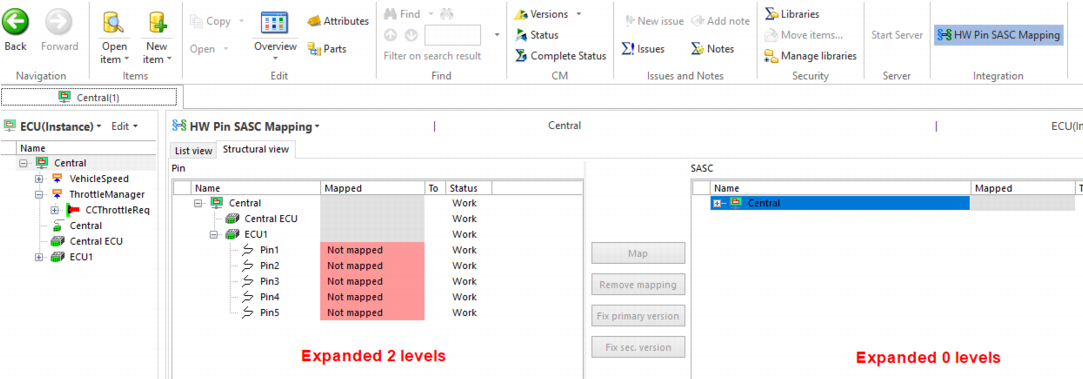Viewport: 1083px width, 379px height.
Task: Open item via the magnifier icon
Action: (x=112, y=23)
